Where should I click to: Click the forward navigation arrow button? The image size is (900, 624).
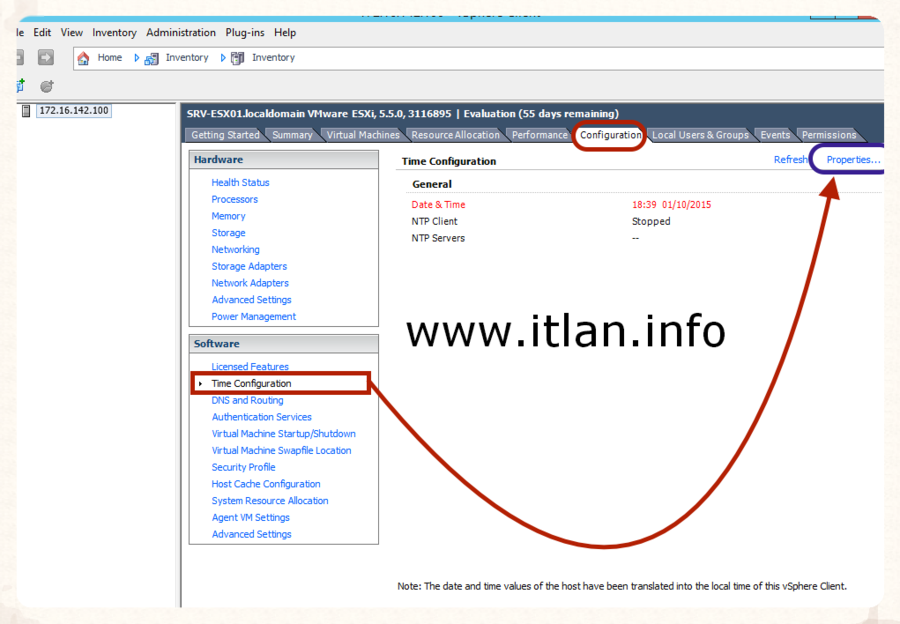45,58
